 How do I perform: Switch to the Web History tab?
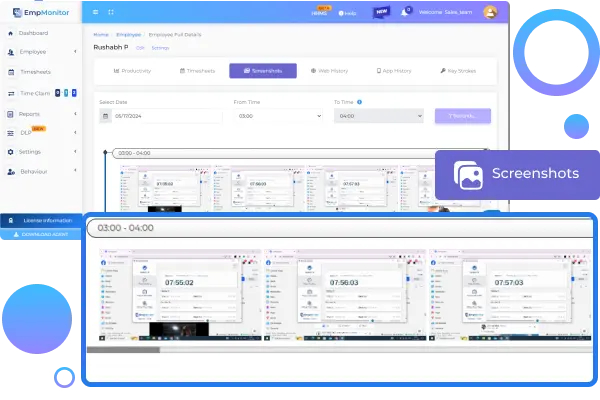click(329, 71)
